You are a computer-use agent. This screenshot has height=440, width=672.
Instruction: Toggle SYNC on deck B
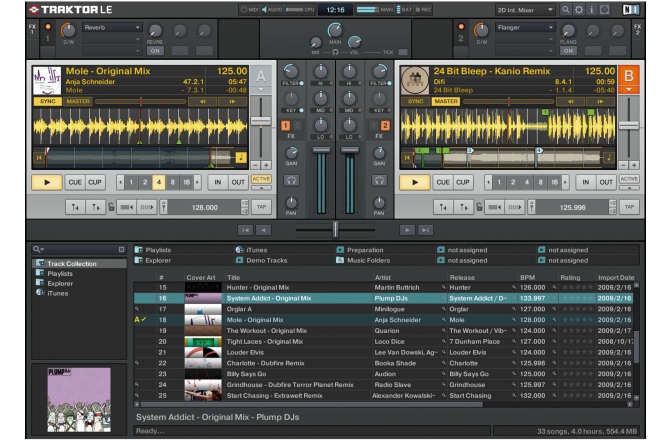tap(415, 102)
